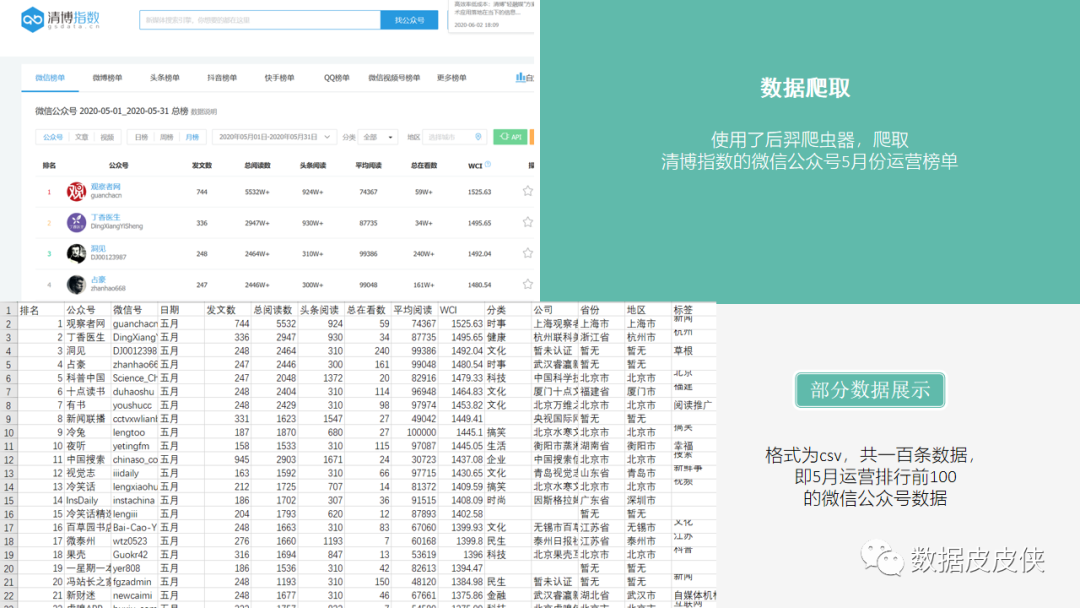Click the 数据爬取 slide heading

tap(805, 88)
